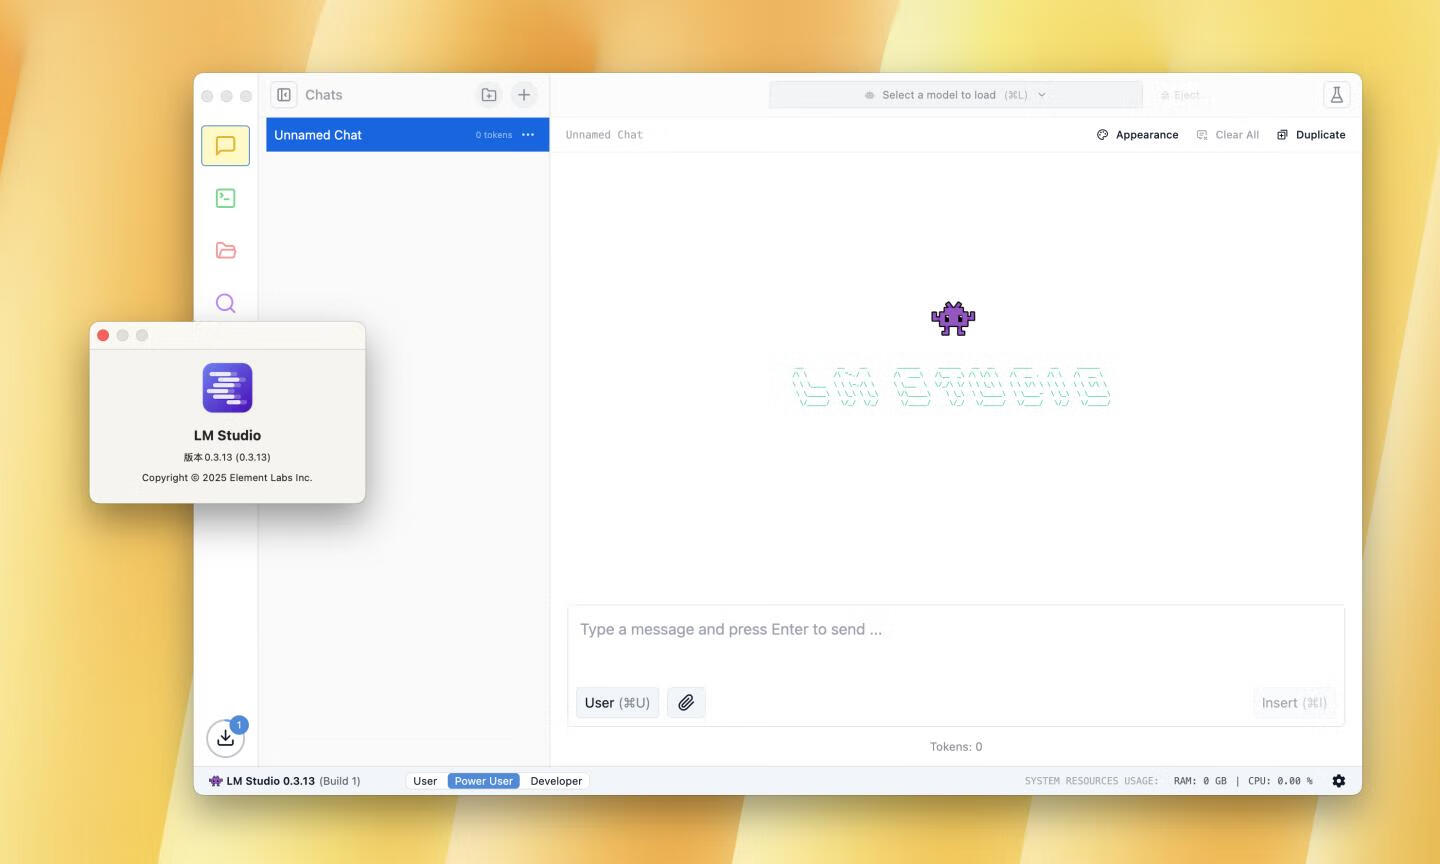Viewport: 1440px width, 864px height.
Task: Open the Downloads icon with badge
Action: click(226, 737)
